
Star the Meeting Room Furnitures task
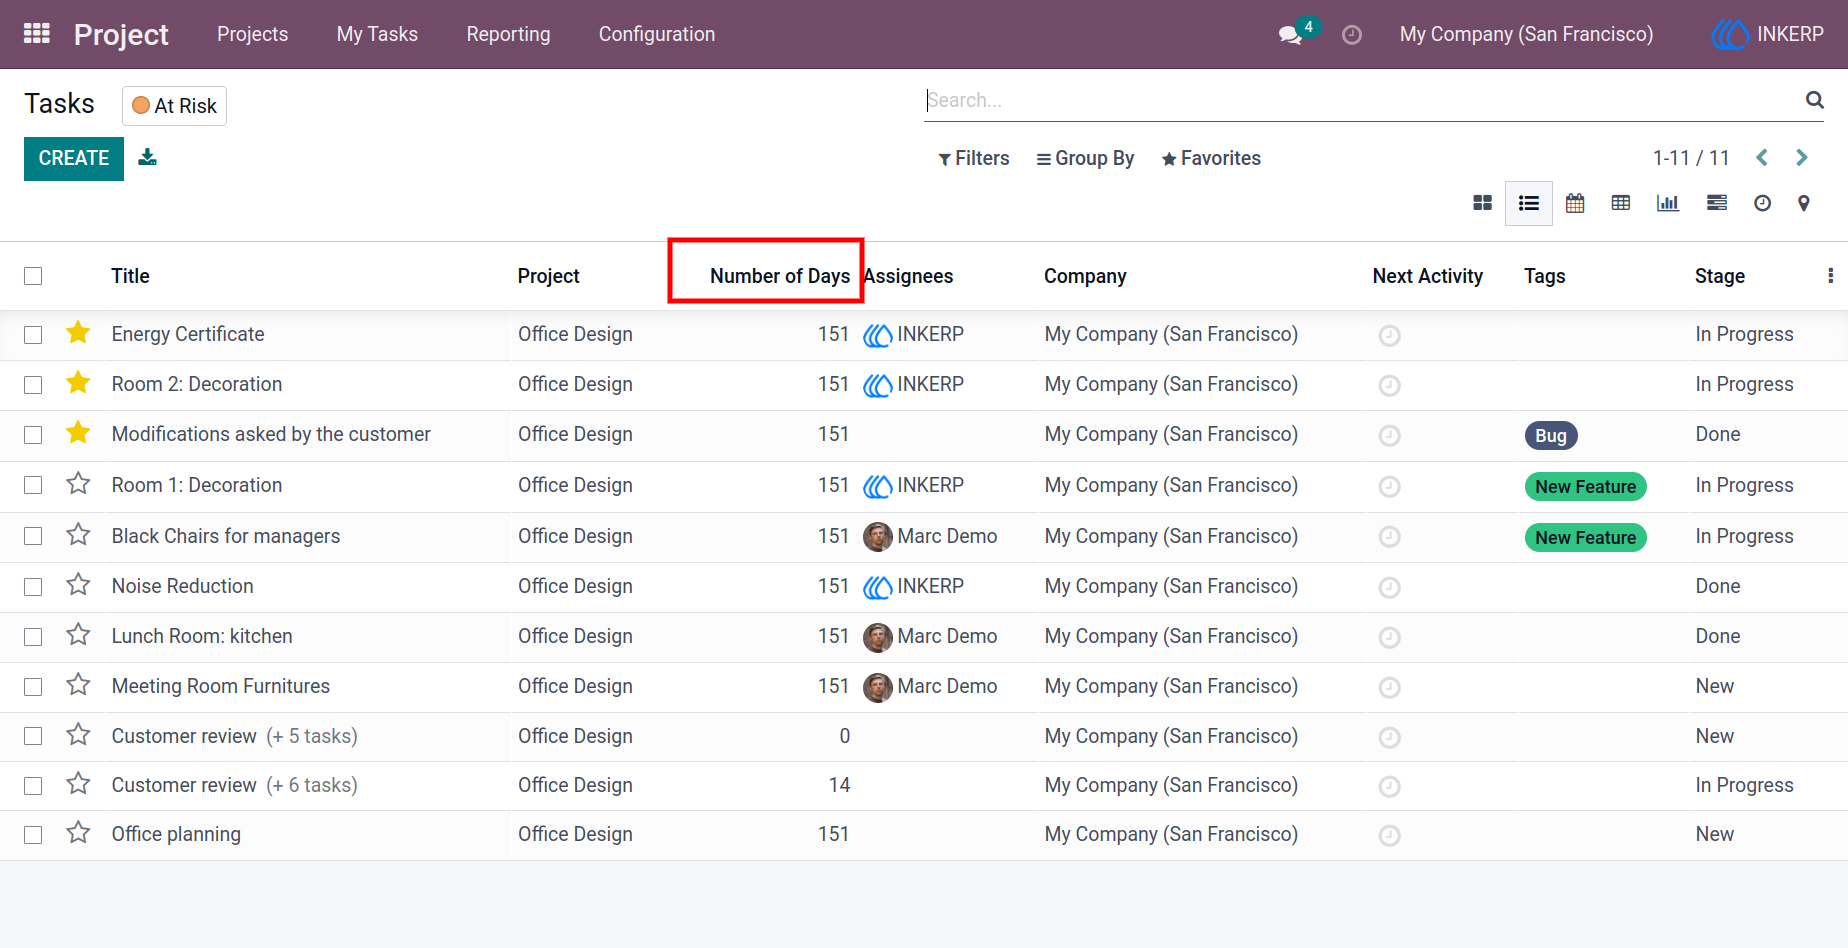78,685
